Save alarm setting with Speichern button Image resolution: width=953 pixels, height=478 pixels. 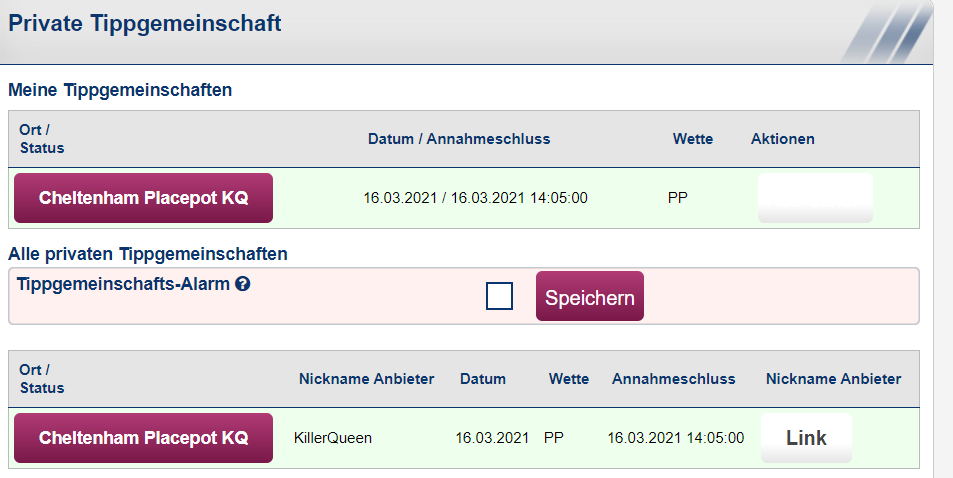[x=590, y=296]
